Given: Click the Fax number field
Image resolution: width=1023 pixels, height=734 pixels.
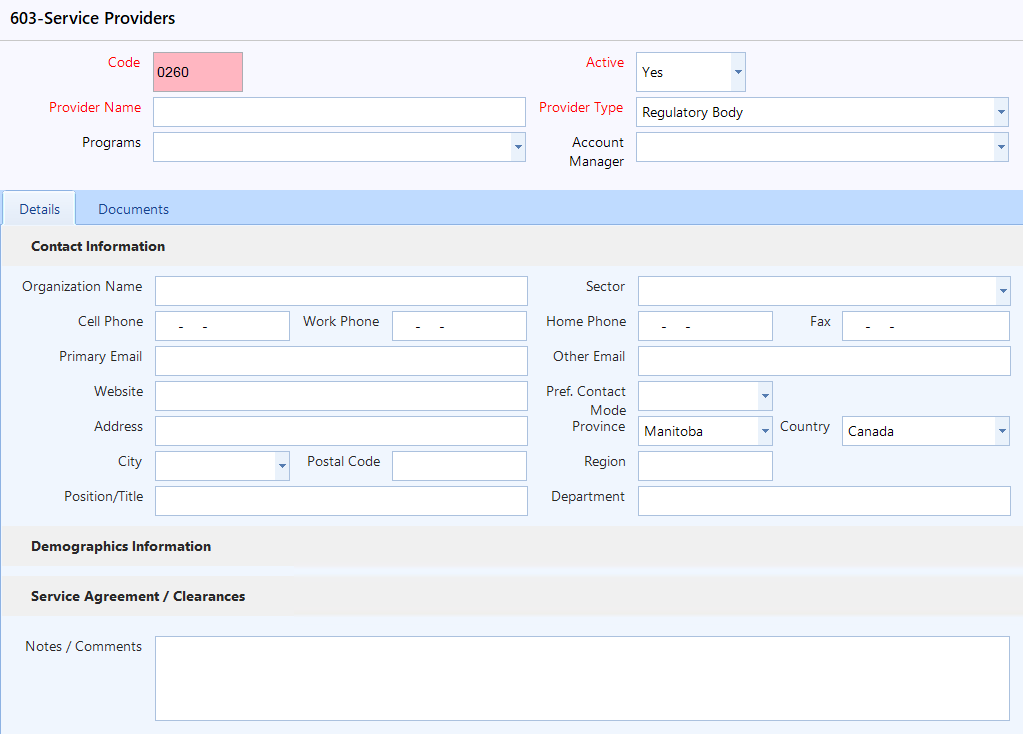Looking at the screenshot, I should pos(926,326).
